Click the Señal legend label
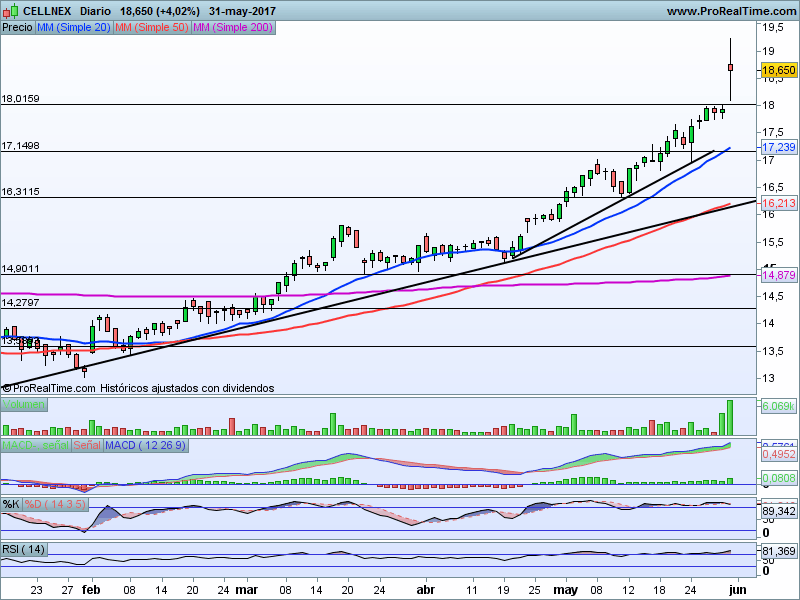This screenshot has height=600, width=800. 87,445
